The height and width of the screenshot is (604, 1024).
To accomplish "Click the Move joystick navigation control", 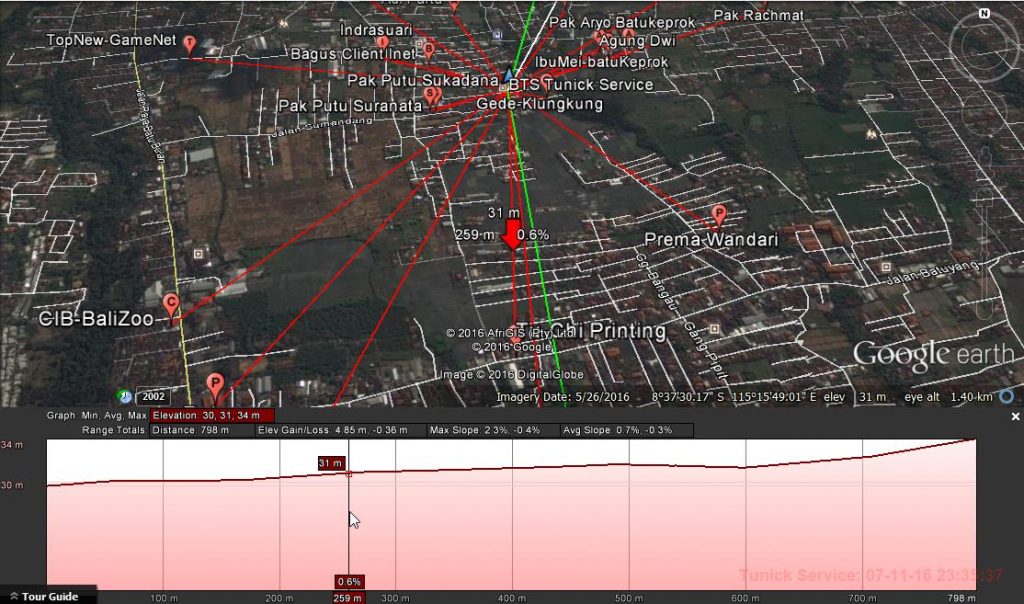I will click(x=984, y=112).
